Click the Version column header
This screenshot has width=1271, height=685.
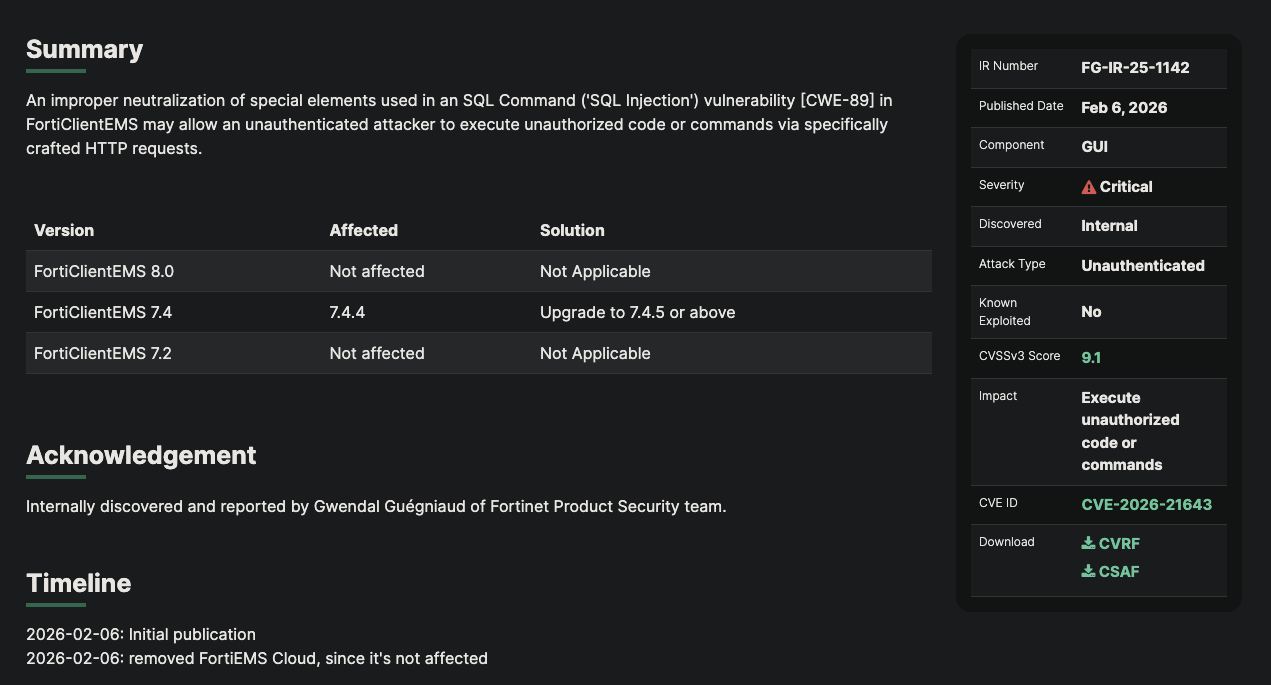(x=64, y=230)
